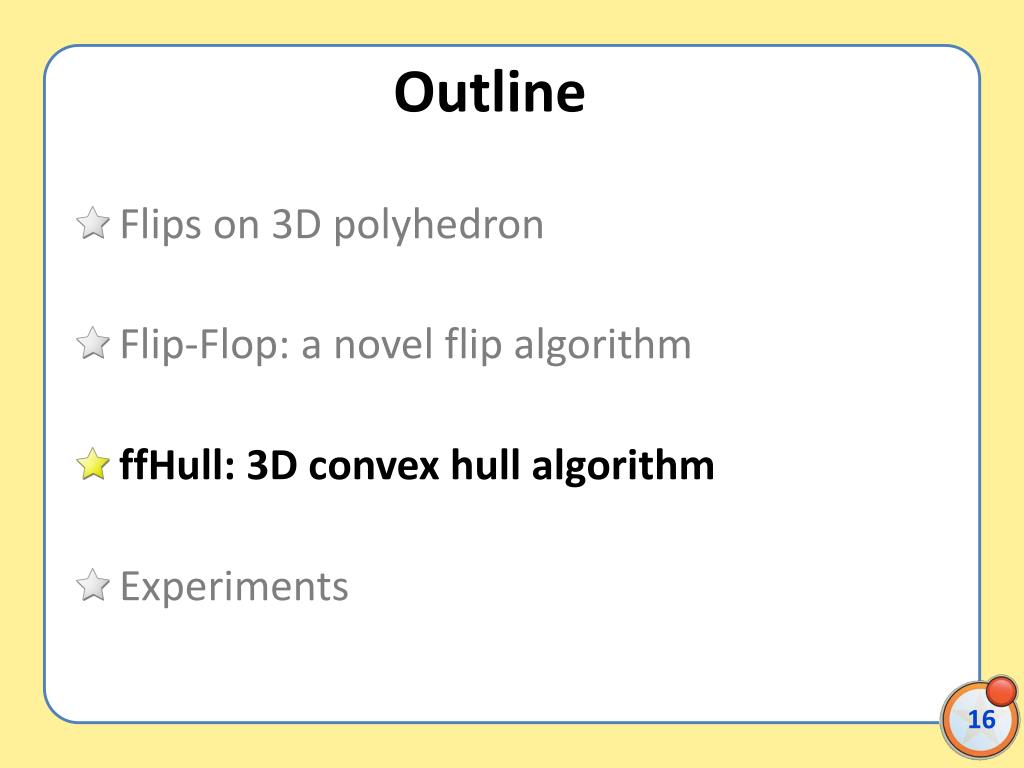Click the word polyhedron in the first bullet
Screen dimensions: 1024x768
pyautogui.click(x=438, y=226)
